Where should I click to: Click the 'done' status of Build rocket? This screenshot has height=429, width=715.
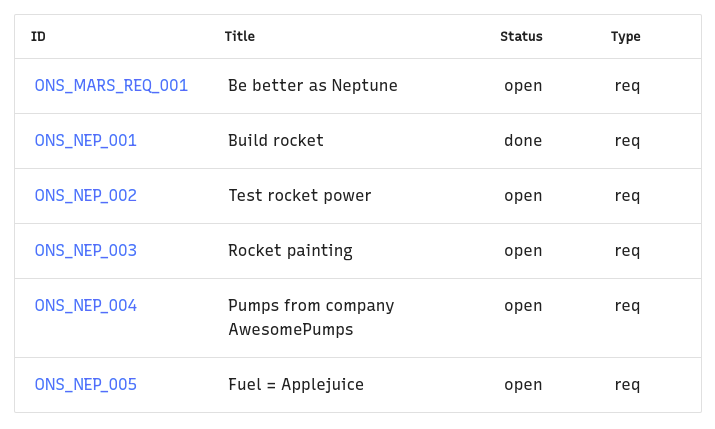point(523,141)
